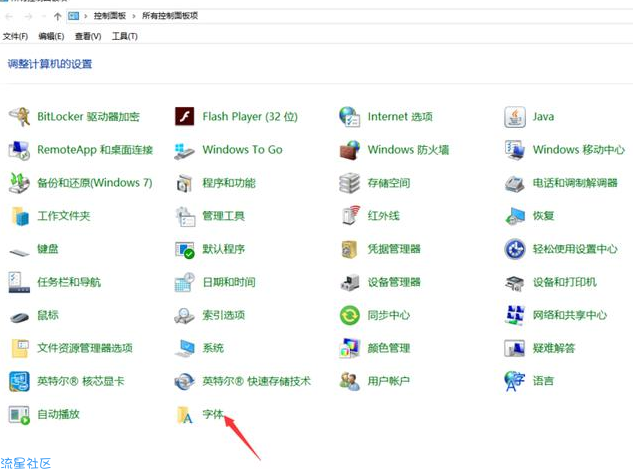The height and width of the screenshot is (469, 633).
Task: Click the 控制面板 breadcrumb in address bar
Action: click(x=110, y=16)
